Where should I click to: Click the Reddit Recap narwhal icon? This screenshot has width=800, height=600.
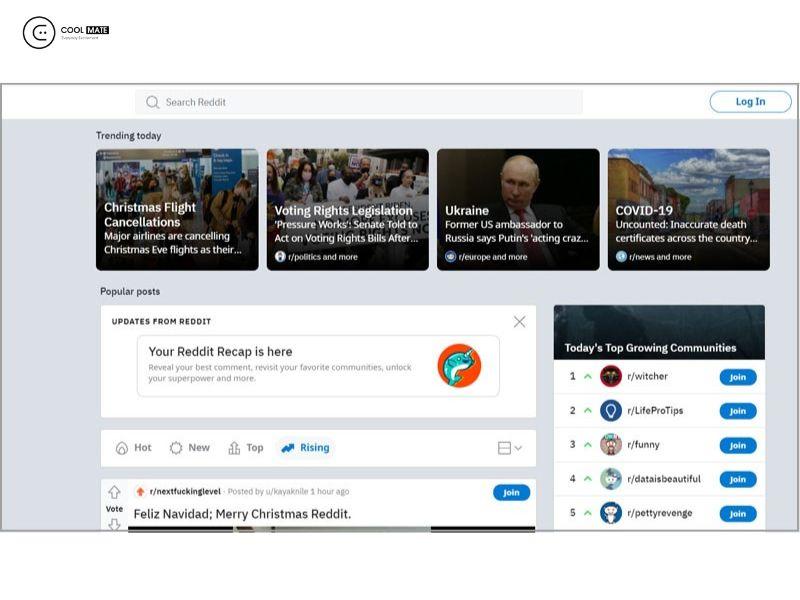tap(459, 366)
